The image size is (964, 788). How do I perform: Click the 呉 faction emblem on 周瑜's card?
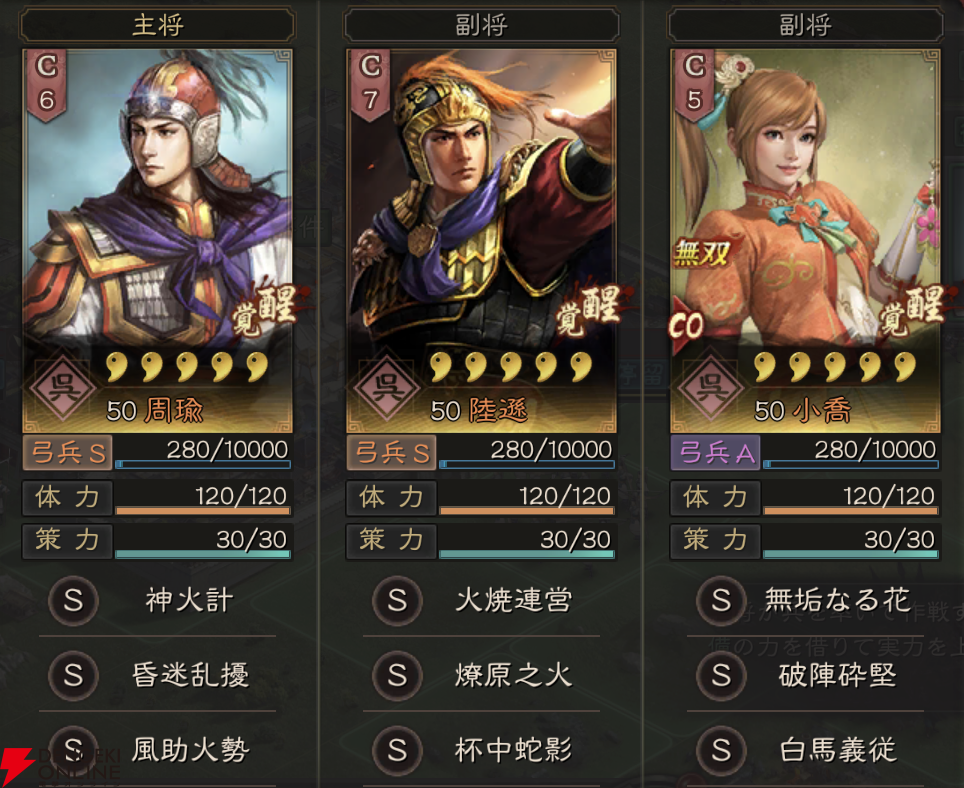(x=64, y=388)
